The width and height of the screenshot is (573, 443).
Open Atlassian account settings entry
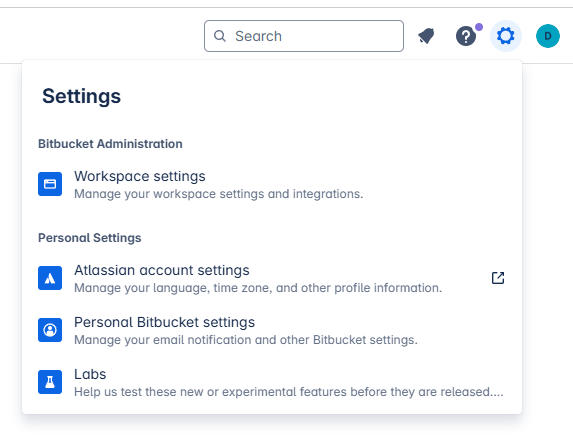pyautogui.click(x=272, y=278)
